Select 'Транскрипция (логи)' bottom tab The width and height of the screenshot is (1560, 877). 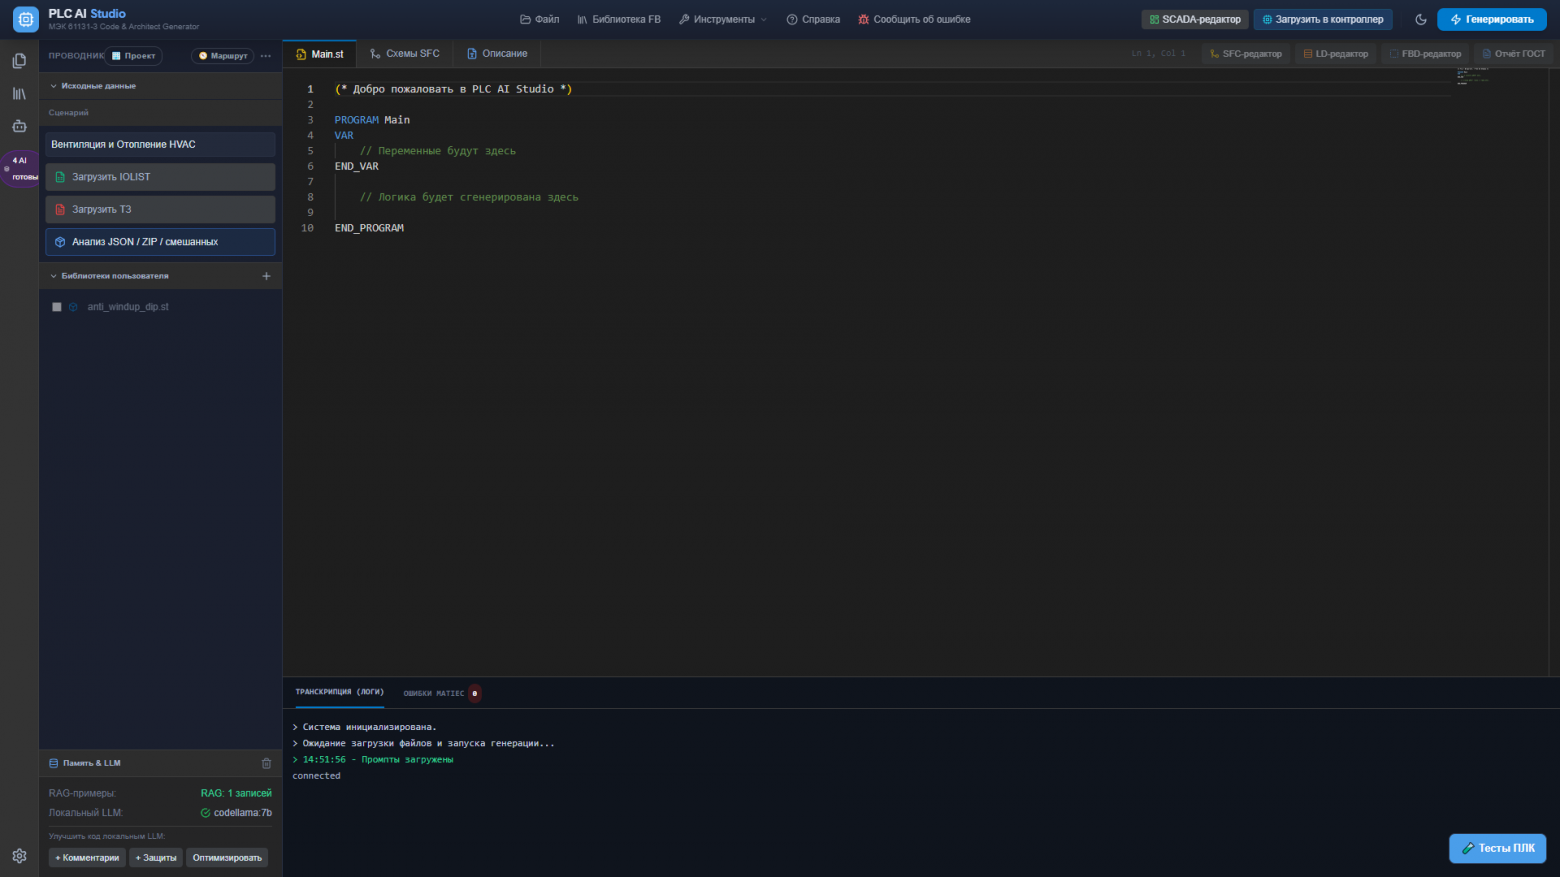pos(340,692)
